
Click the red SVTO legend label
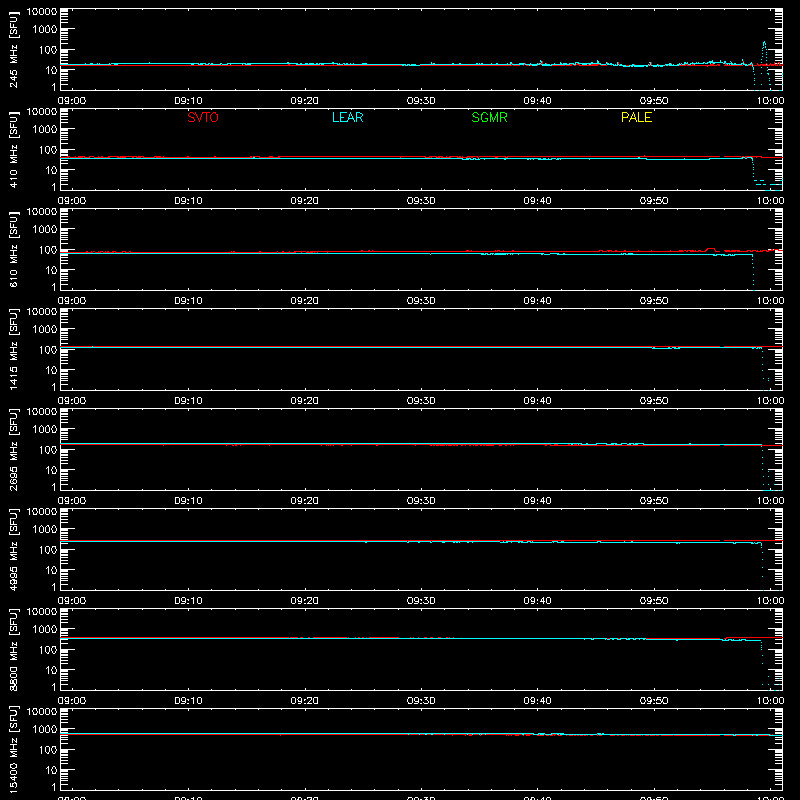[203, 117]
